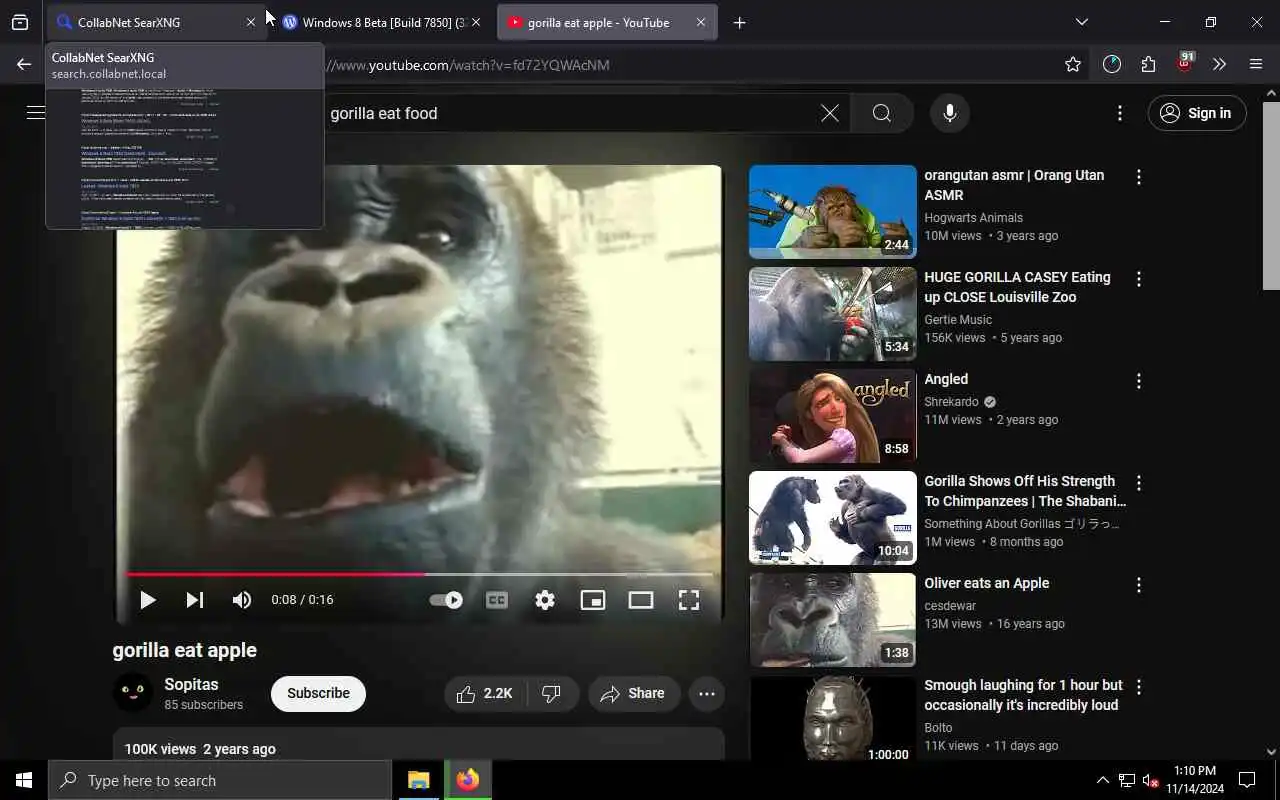The height and width of the screenshot is (800, 1280).
Task: Close the YouTube tab
Action: click(x=701, y=22)
